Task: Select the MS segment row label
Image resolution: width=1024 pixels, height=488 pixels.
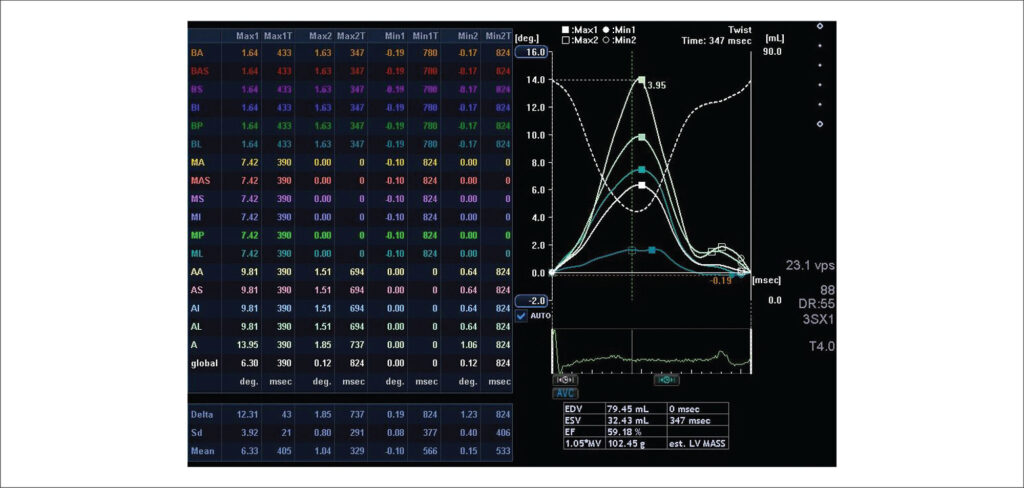Action: (197, 198)
